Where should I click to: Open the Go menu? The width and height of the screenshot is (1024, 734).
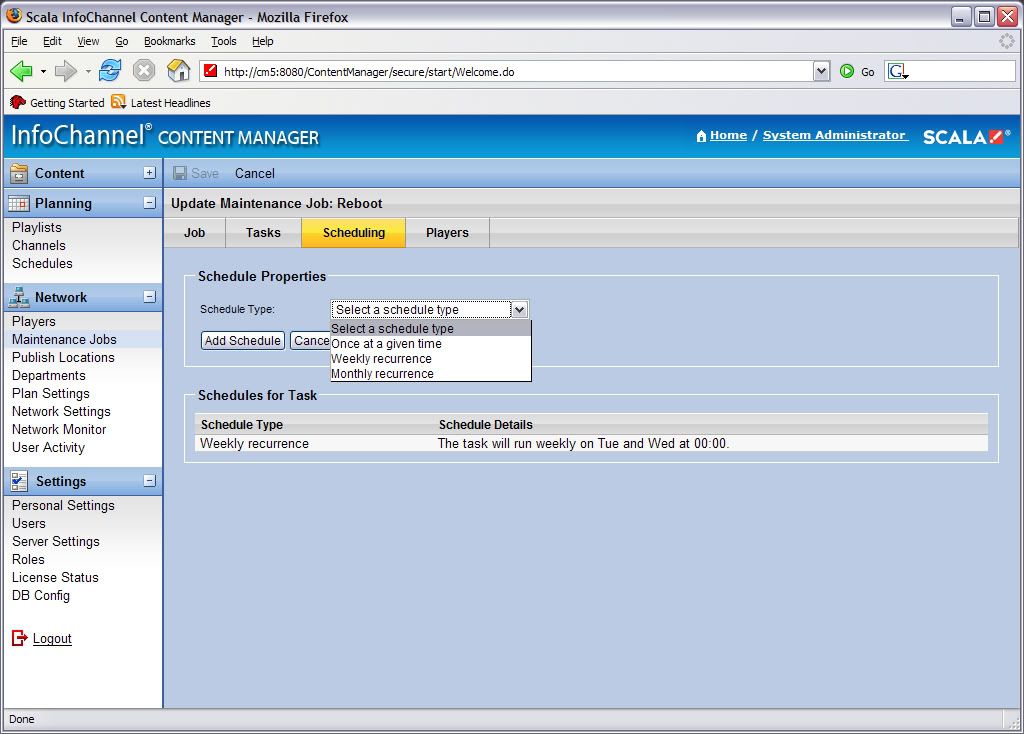tap(121, 41)
